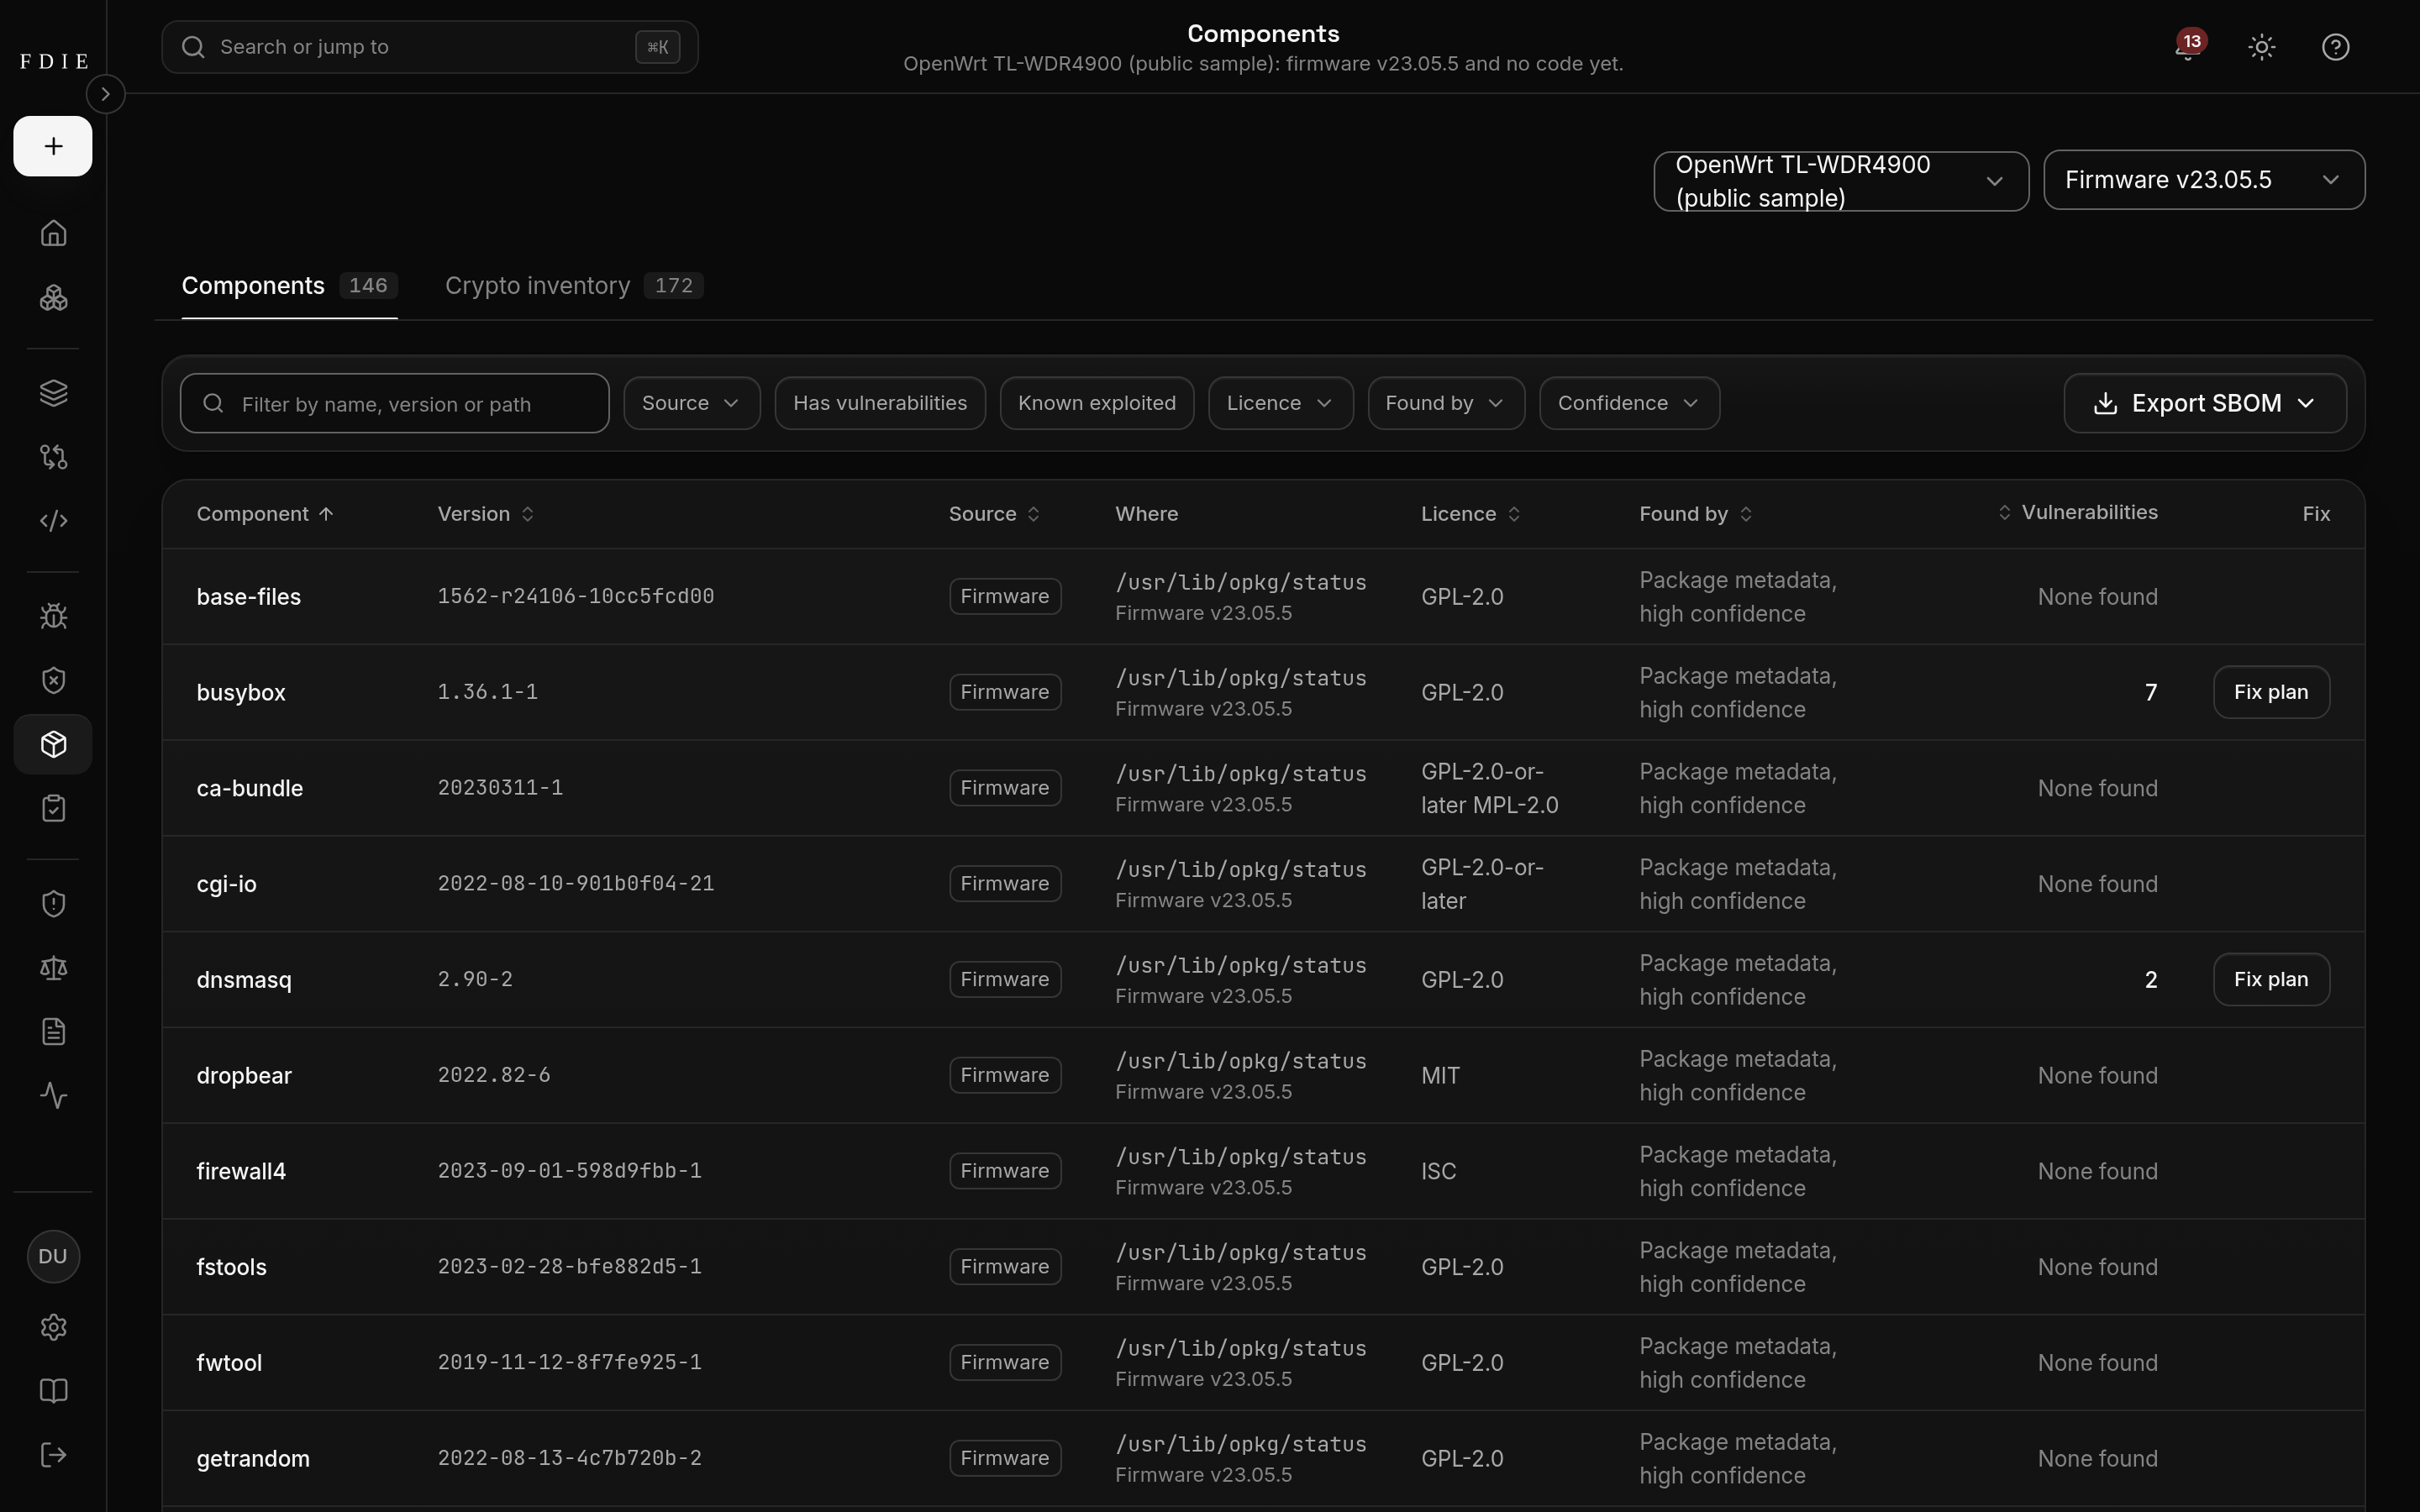Open the Confidence filter dropdown
This screenshot has height=1512, width=2420.
tap(1630, 403)
